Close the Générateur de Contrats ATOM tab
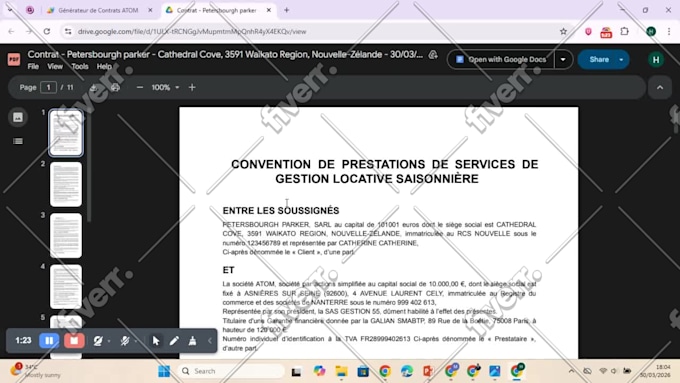The height and width of the screenshot is (383, 680). (150, 10)
